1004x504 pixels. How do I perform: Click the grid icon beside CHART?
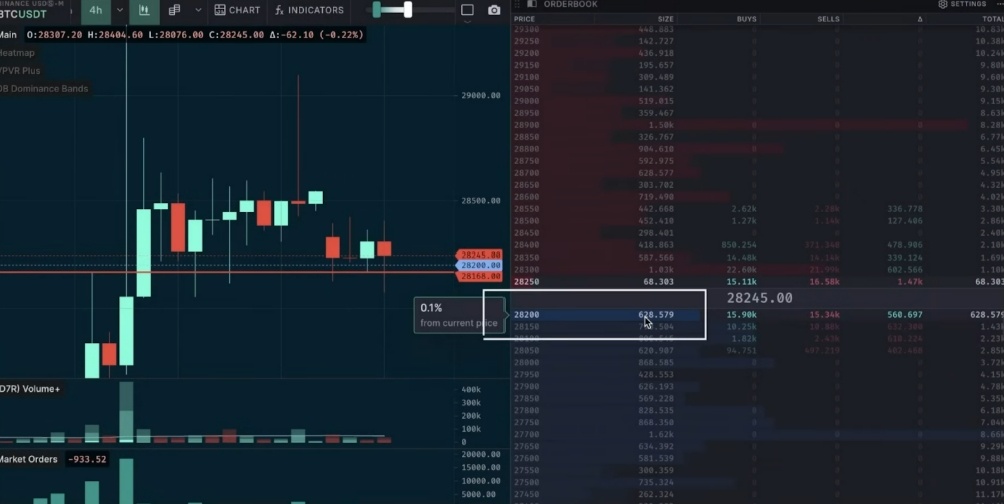tap(220, 10)
